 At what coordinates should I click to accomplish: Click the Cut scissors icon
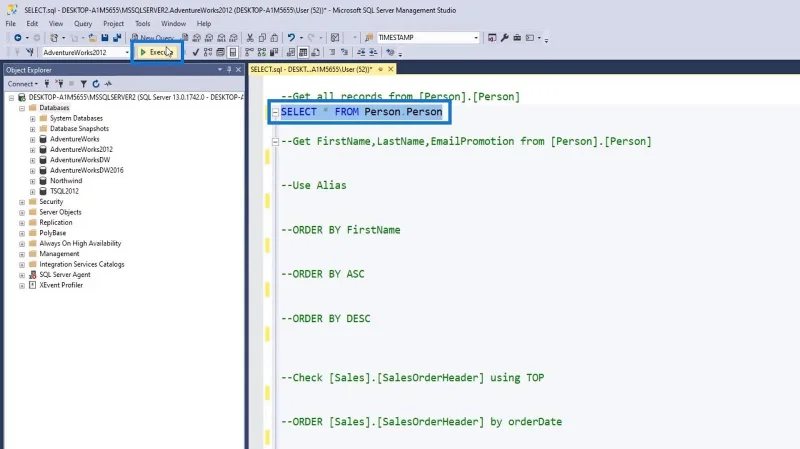[x=250, y=38]
